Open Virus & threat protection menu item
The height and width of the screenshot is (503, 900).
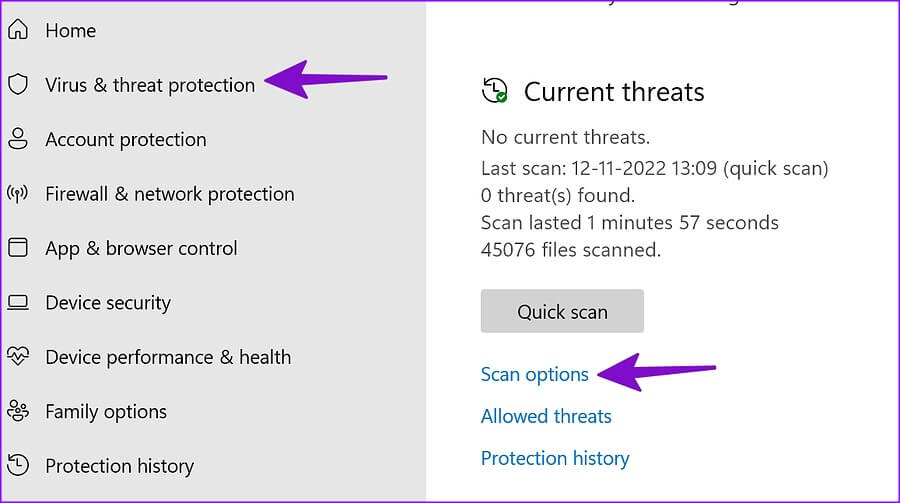[150, 85]
